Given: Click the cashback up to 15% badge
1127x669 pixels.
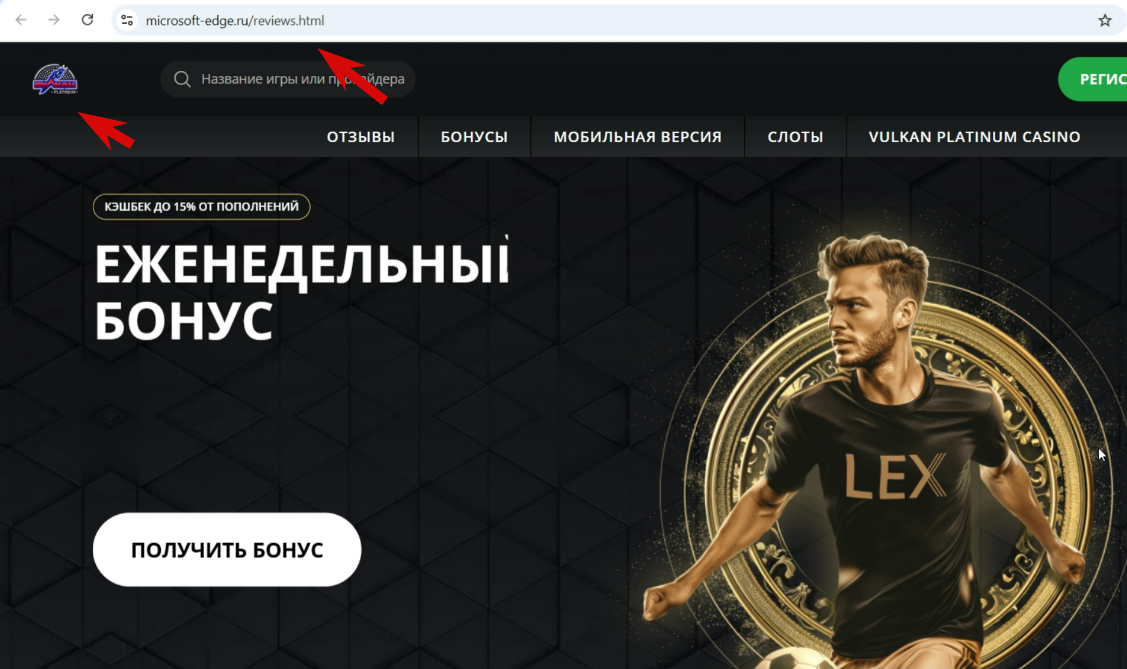Looking at the screenshot, I should [201, 207].
